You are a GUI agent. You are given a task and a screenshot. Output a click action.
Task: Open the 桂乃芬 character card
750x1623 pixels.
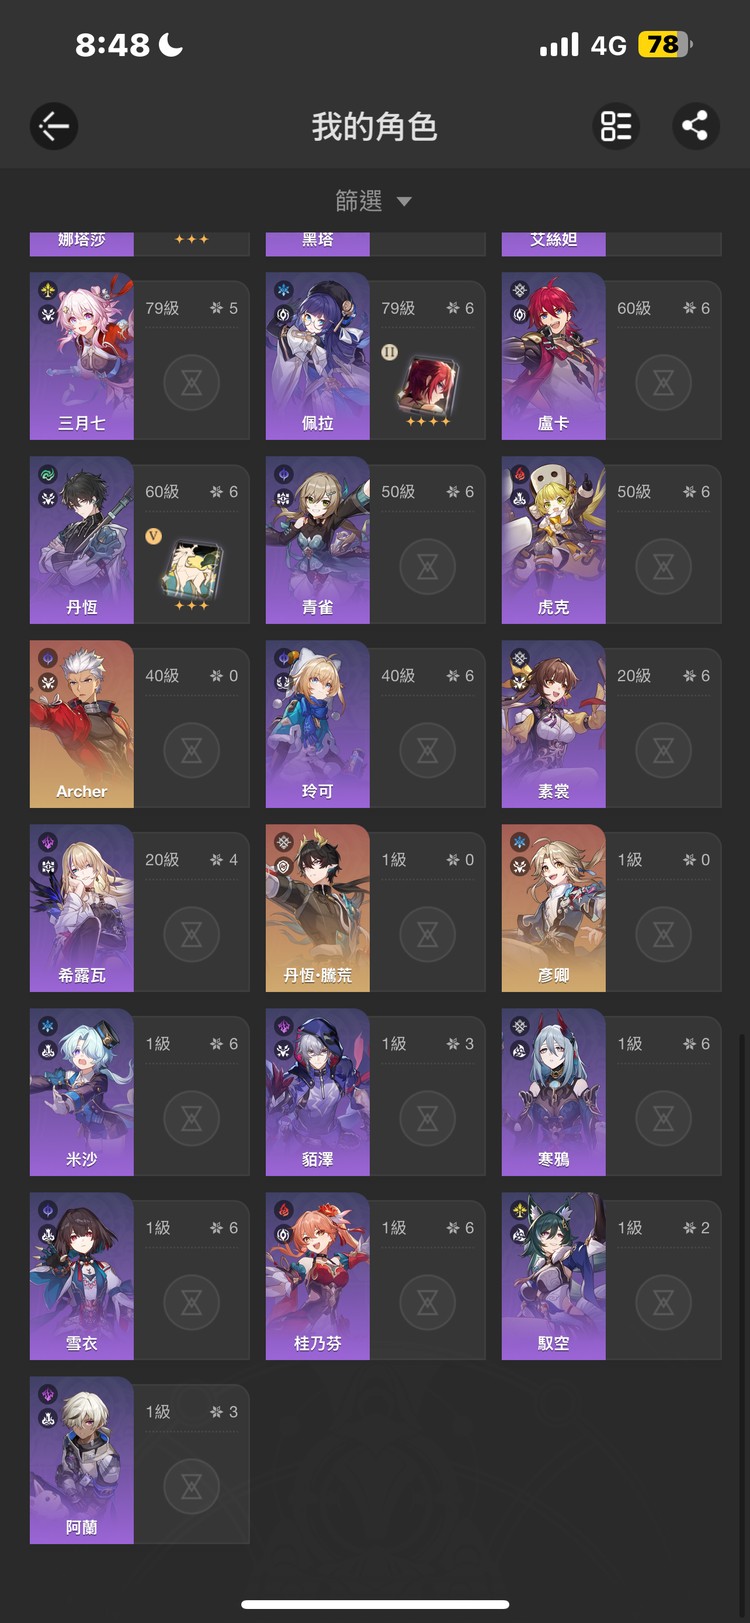click(x=375, y=1276)
